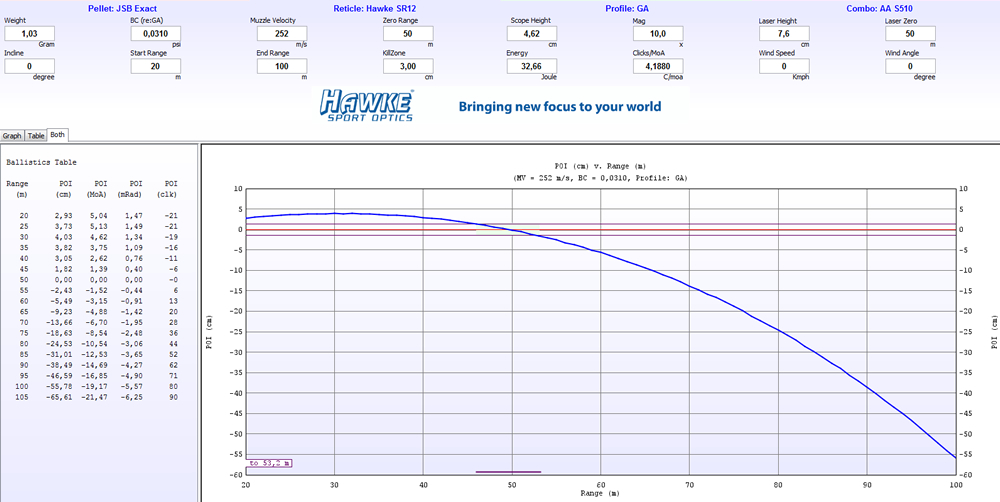Click the 'Range (m)' x-axis label

(599, 493)
